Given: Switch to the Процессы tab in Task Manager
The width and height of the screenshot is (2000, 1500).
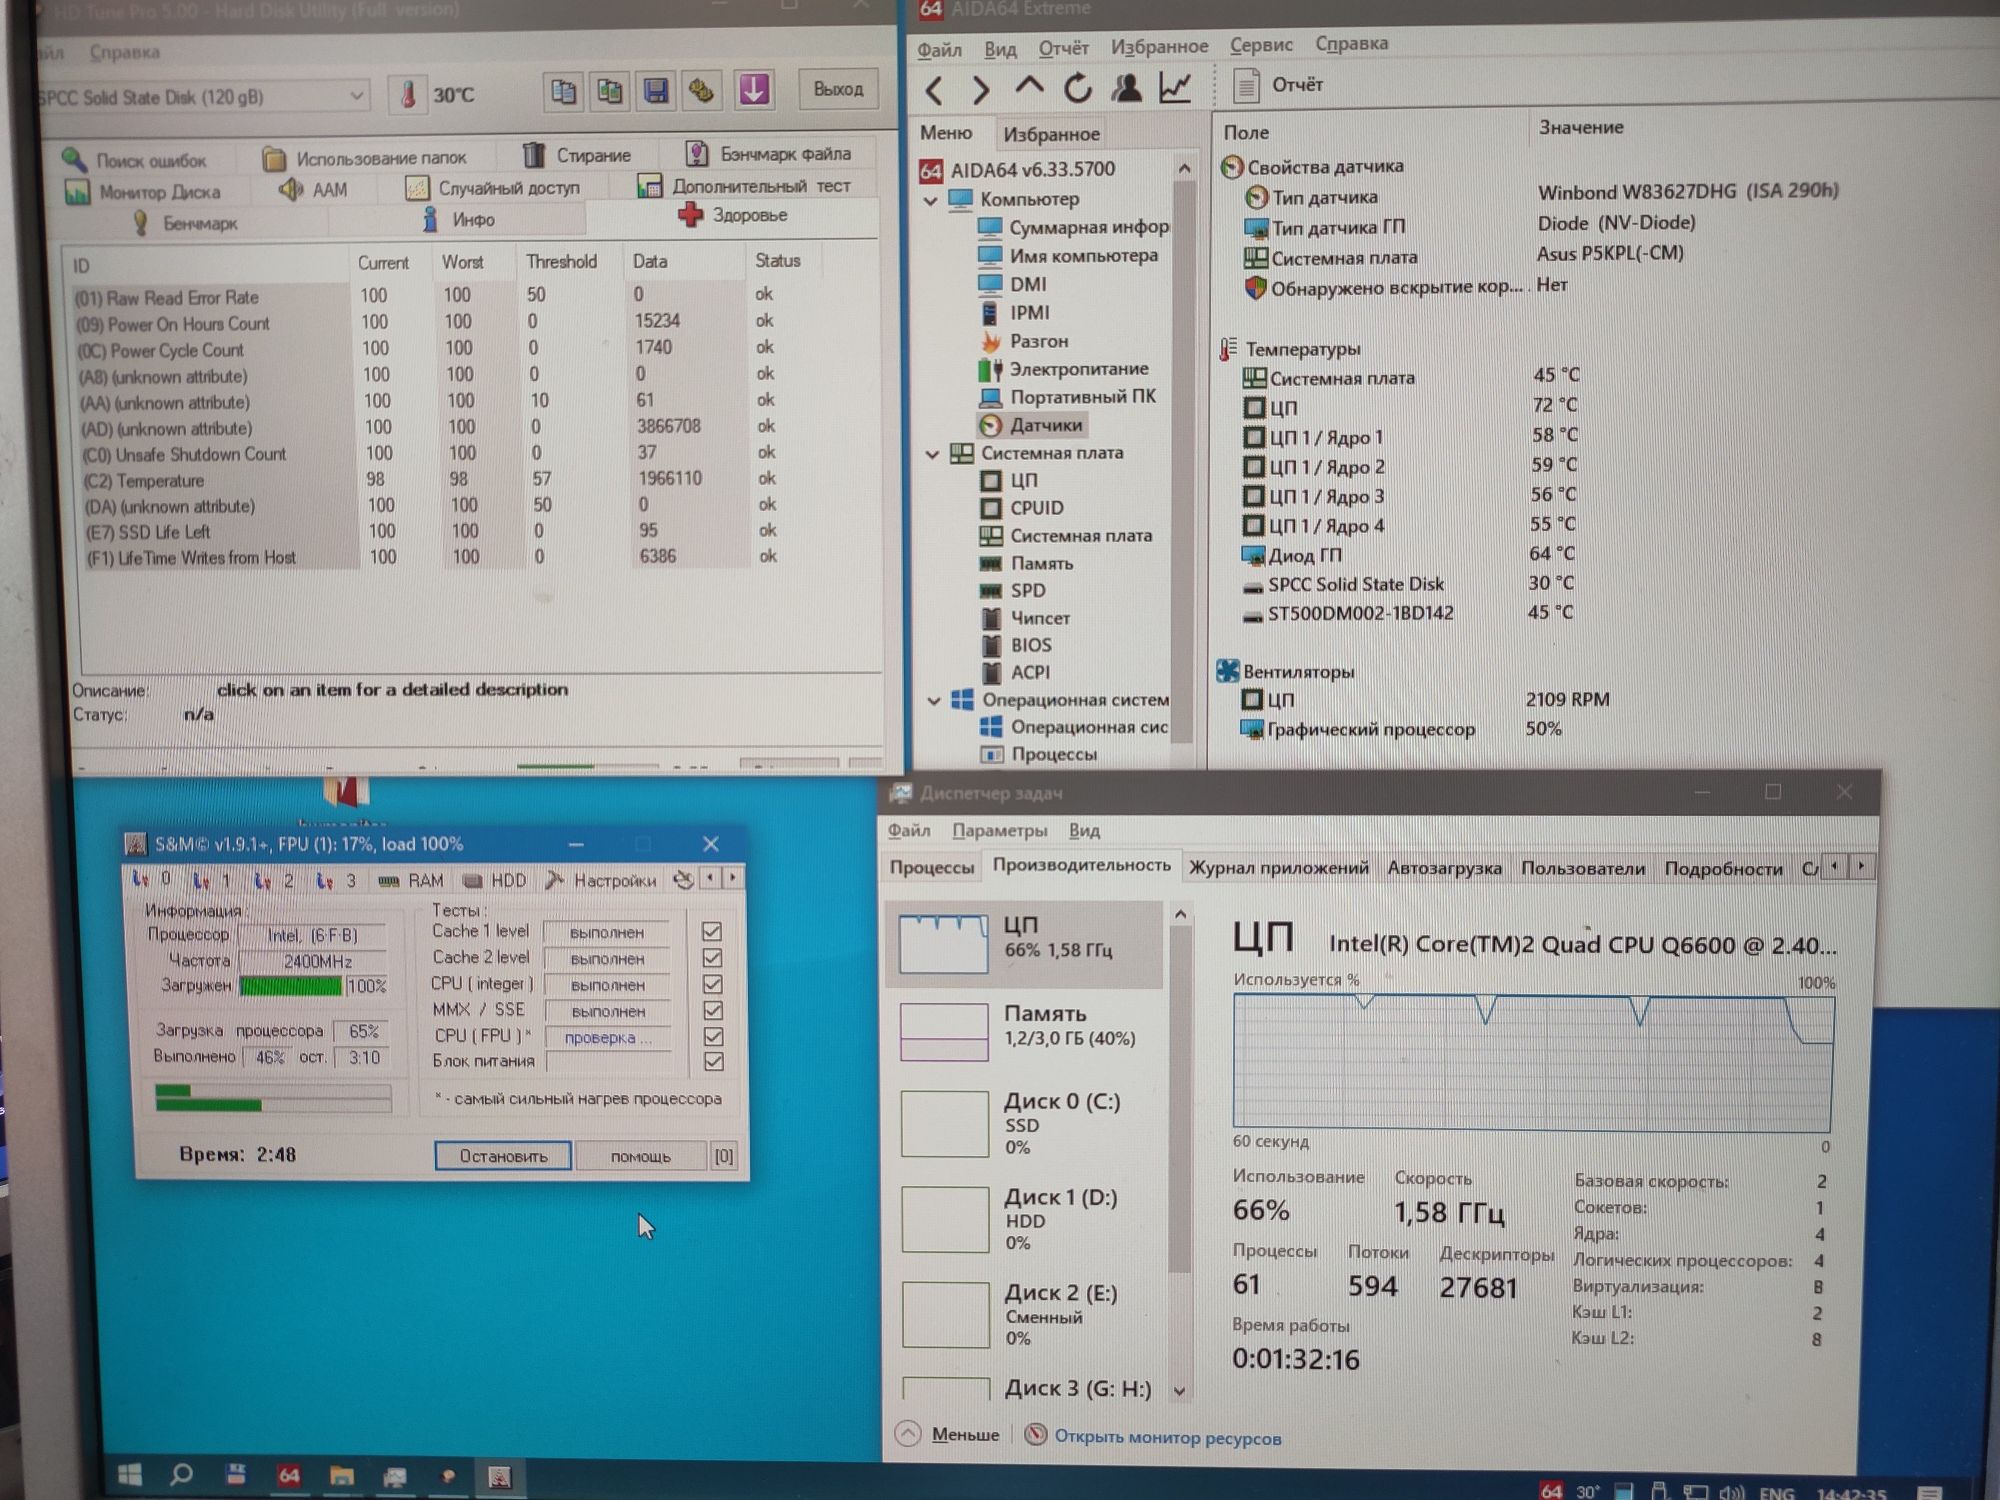Looking at the screenshot, I should point(932,868).
